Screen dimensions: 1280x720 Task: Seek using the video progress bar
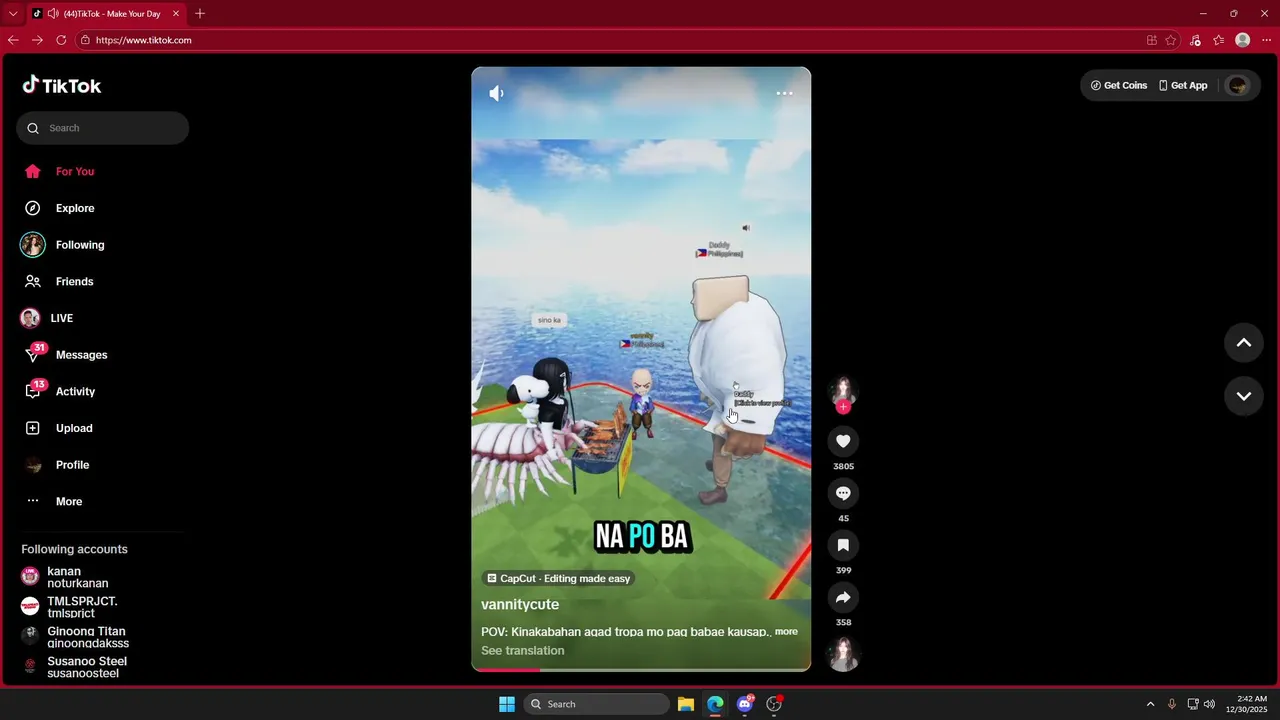point(641,669)
